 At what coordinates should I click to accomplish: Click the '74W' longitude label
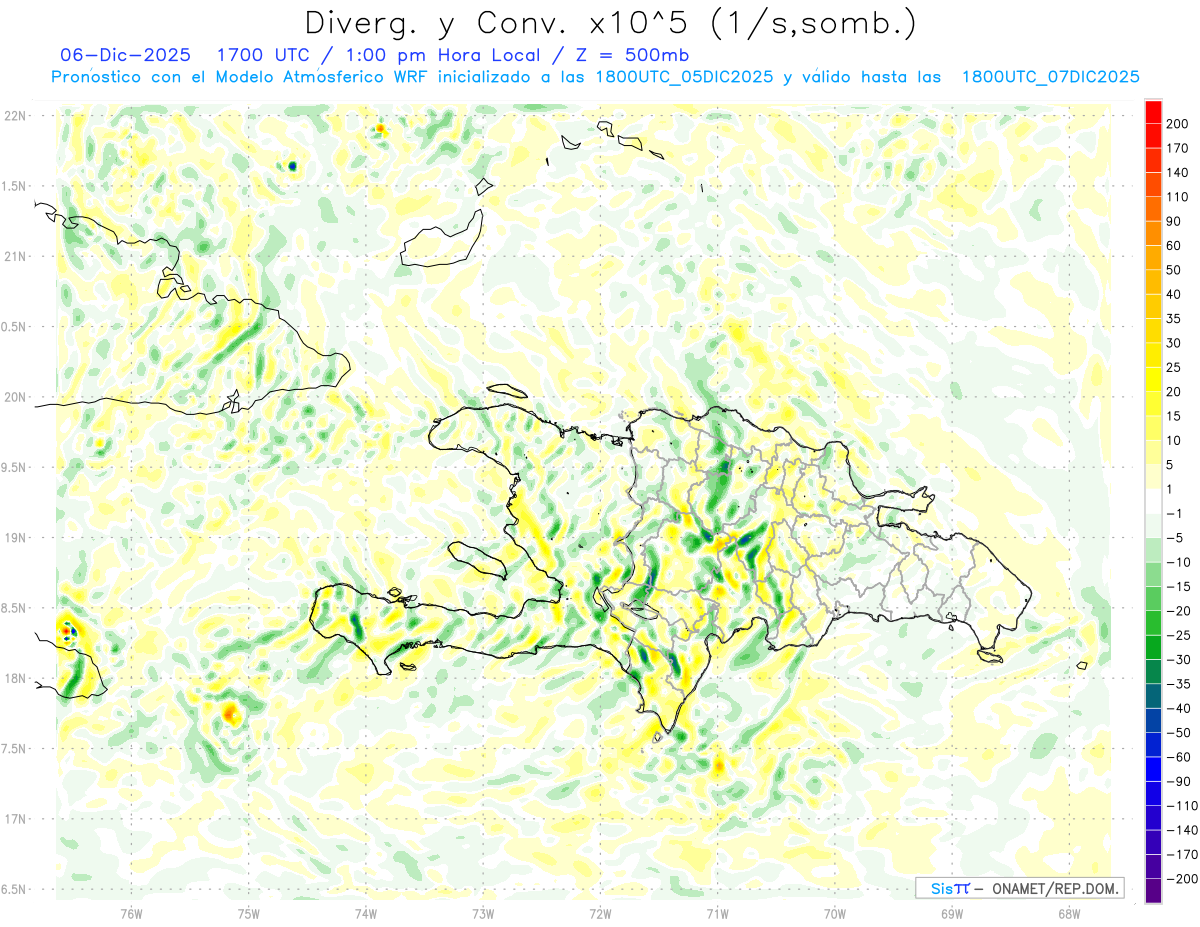pyautogui.click(x=365, y=914)
